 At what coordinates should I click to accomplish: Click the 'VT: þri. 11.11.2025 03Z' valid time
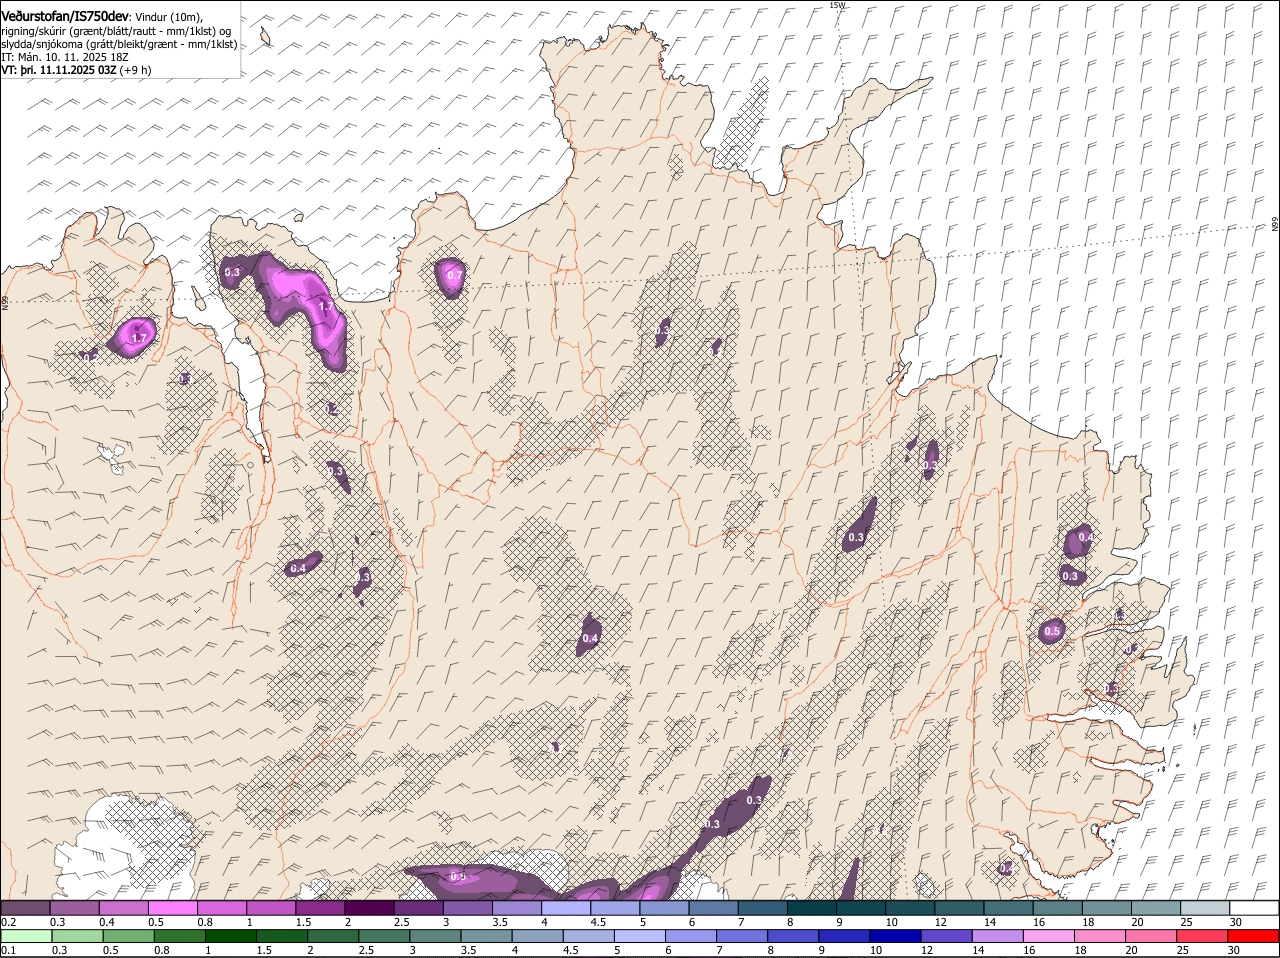[x=59, y=70]
